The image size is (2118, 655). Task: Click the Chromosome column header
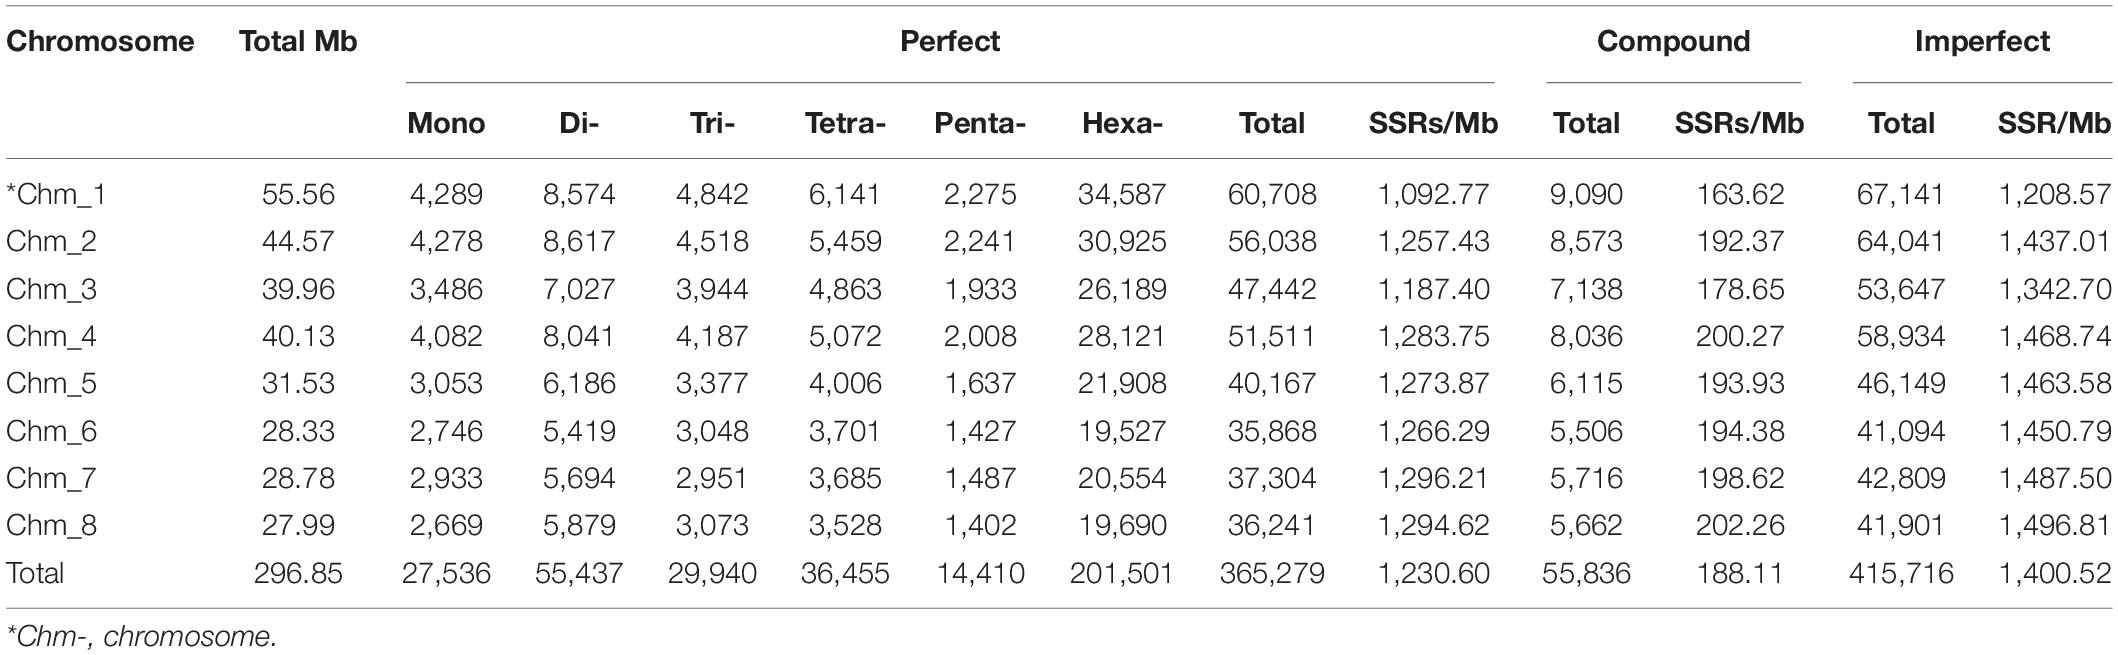pyautogui.click(x=100, y=42)
